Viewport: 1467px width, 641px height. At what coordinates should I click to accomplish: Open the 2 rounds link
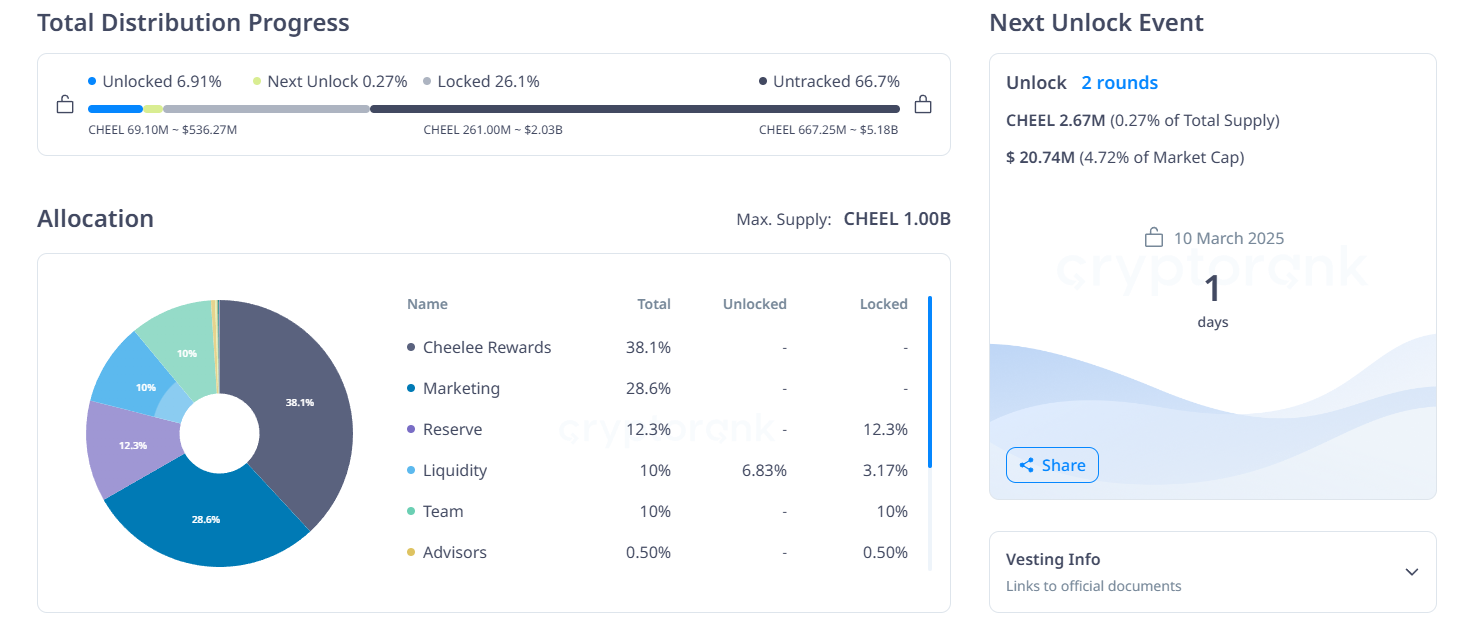pos(1119,83)
